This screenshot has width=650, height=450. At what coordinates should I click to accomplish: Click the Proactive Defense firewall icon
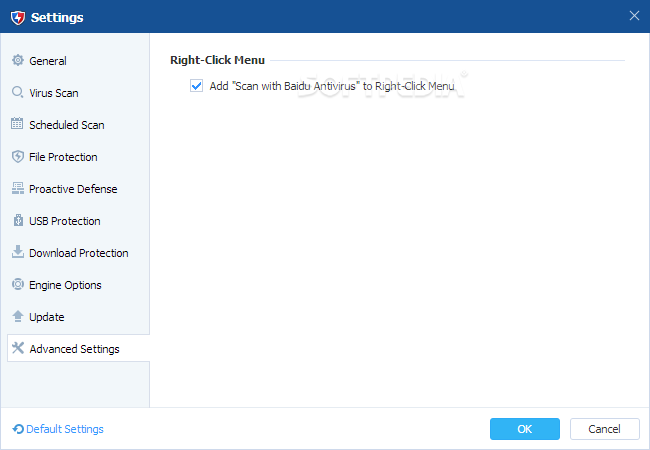click(18, 188)
